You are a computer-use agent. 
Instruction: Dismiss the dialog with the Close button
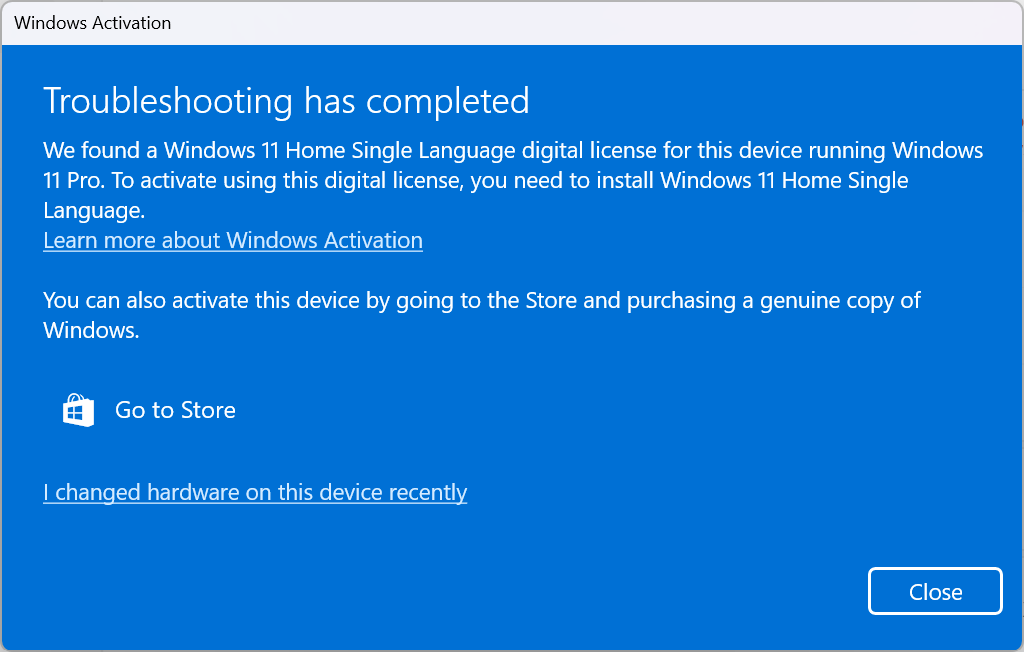935,591
